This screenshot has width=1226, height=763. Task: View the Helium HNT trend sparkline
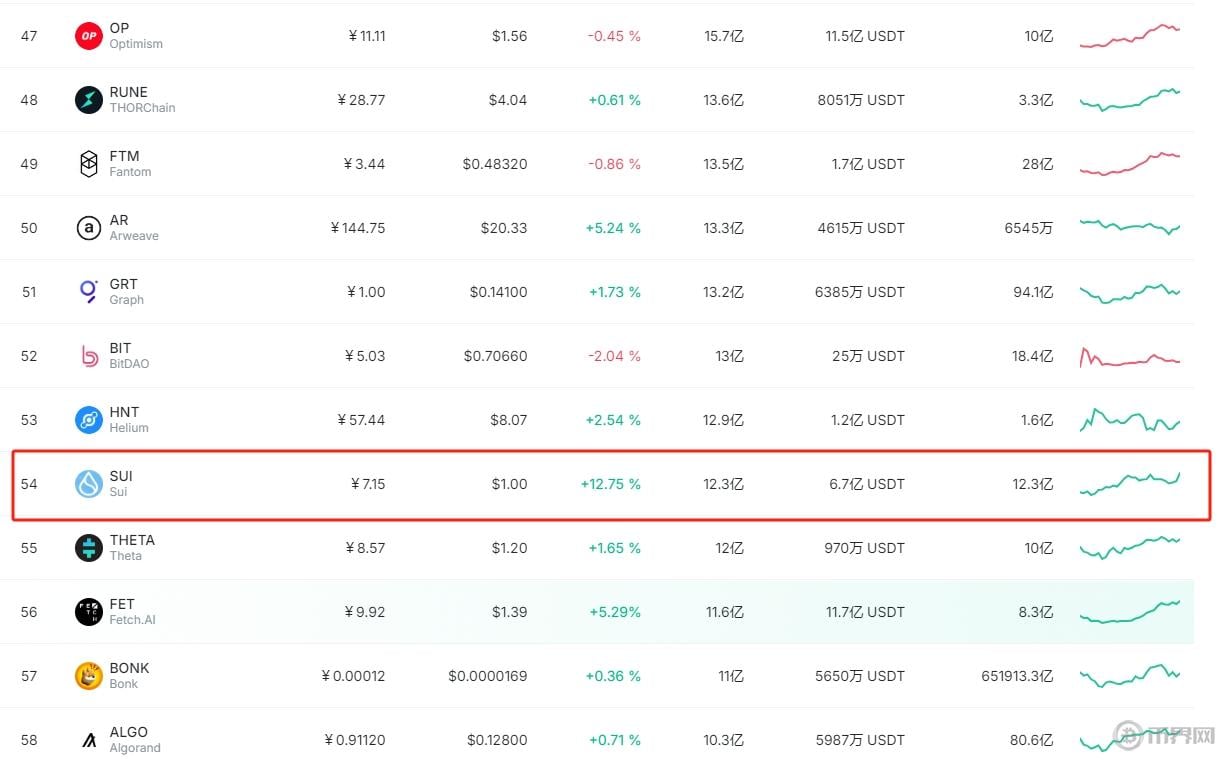pyautogui.click(x=1130, y=420)
